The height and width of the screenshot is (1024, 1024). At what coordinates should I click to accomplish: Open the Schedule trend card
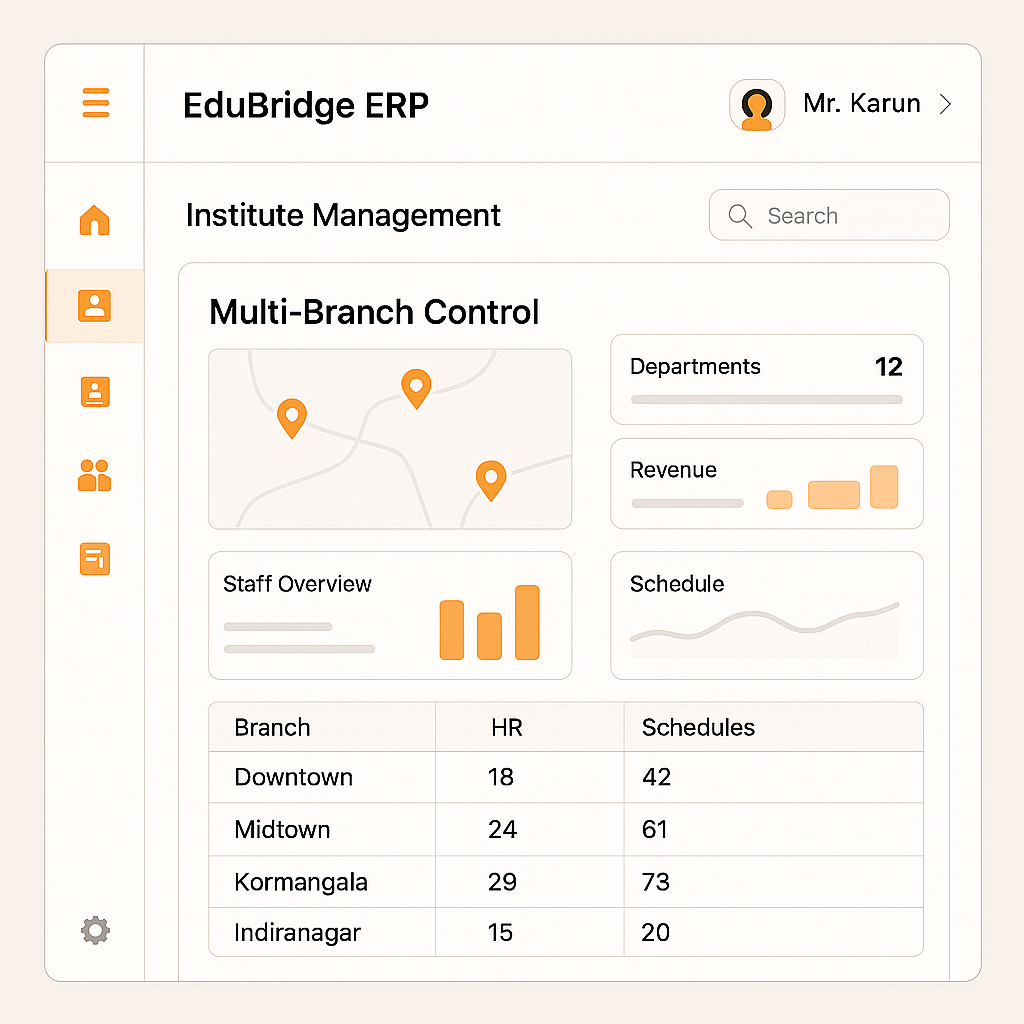766,615
